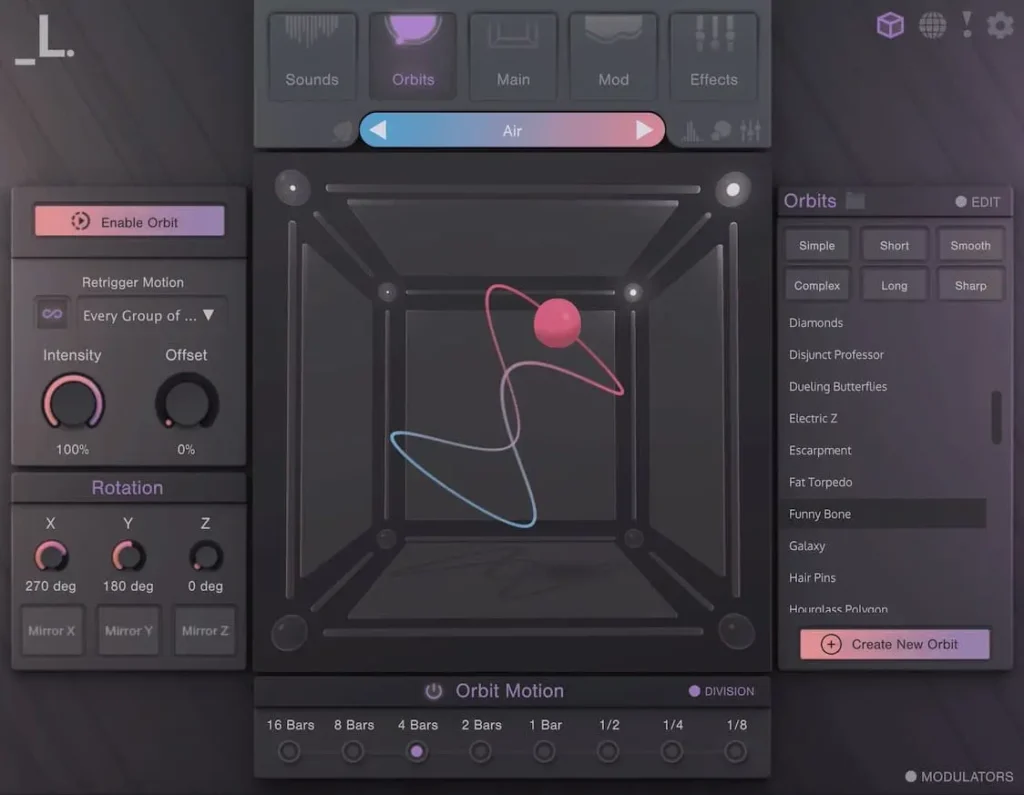The height and width of the screenshot is (795, 1024).
Task: Click the Create New Orbit button
Action: click(x=894, y=645)
